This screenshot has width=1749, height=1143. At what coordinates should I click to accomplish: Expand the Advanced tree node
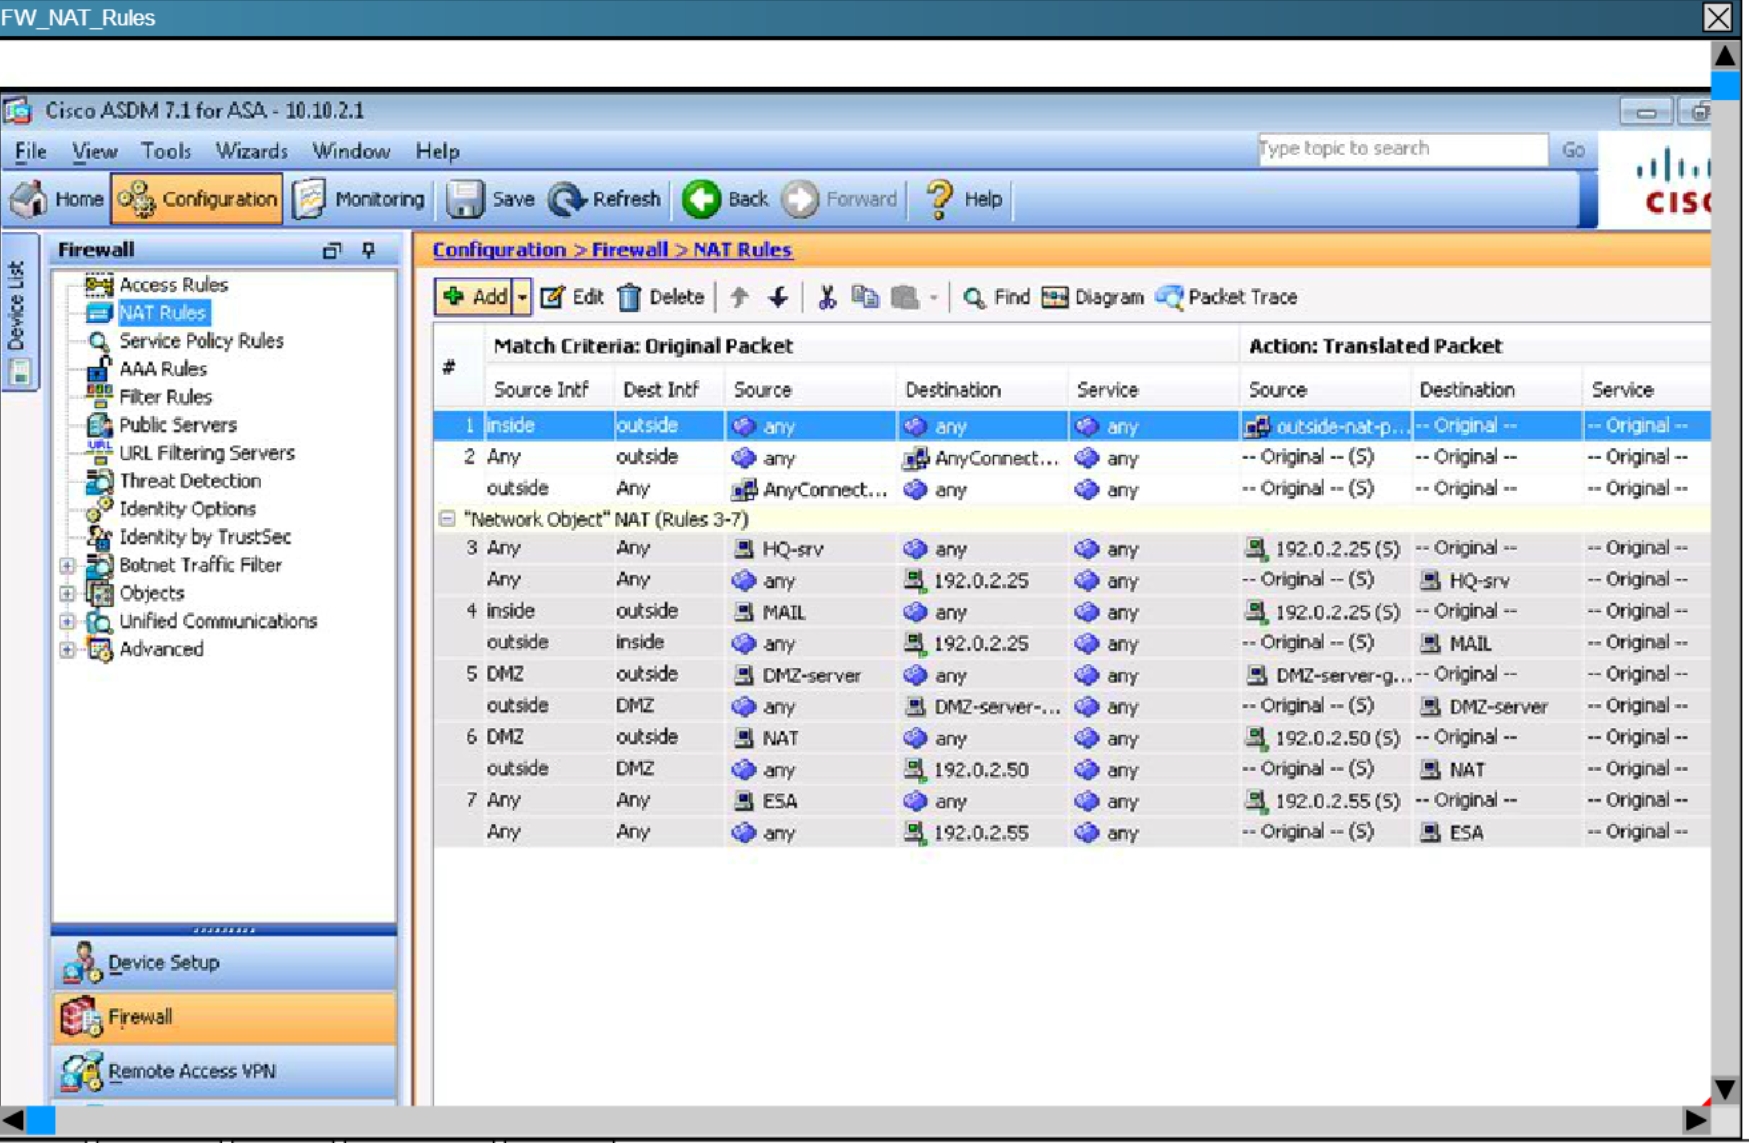click(x=67, y=649)
